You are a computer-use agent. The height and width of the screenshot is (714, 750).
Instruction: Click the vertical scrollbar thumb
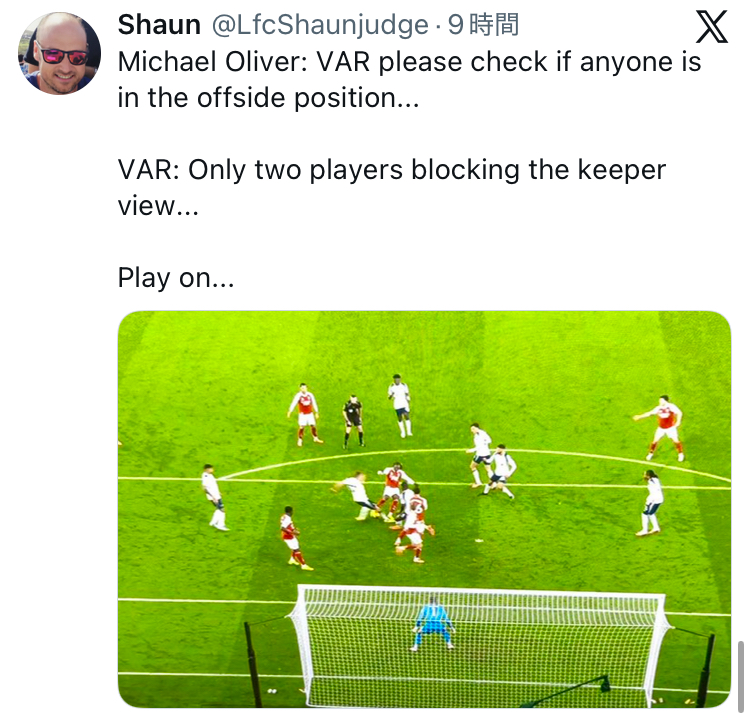pos(741,676)
